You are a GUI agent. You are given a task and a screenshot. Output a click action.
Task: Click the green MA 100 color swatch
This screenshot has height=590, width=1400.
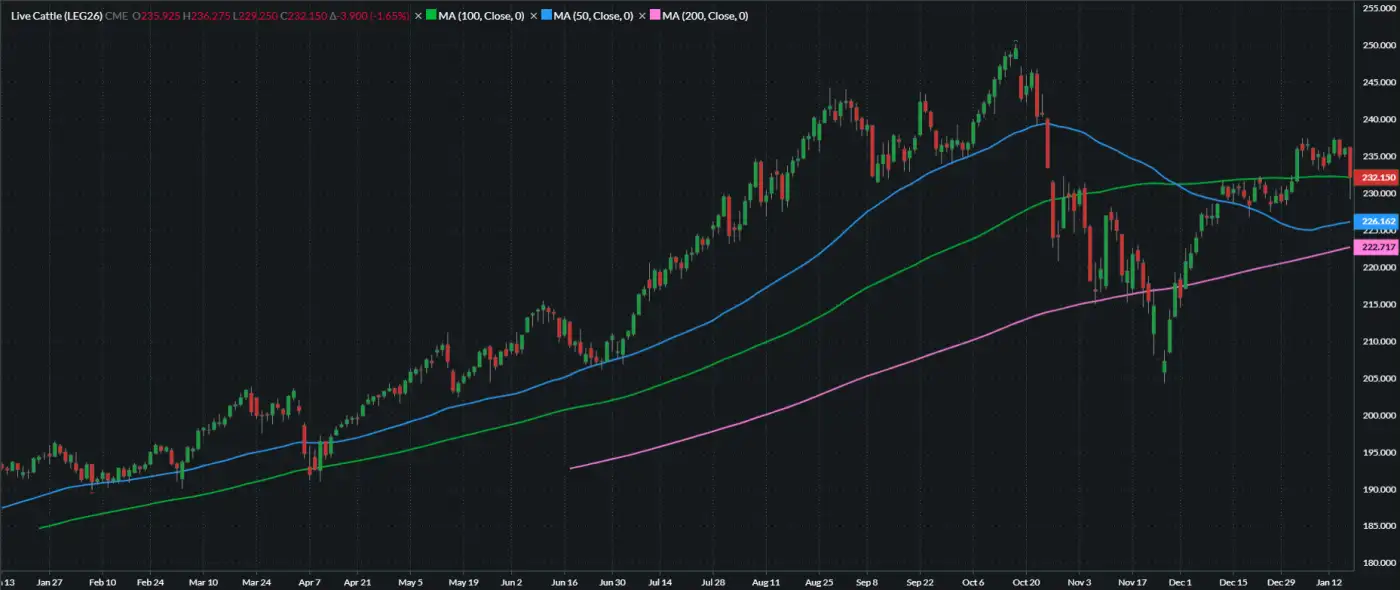(431, 16)
